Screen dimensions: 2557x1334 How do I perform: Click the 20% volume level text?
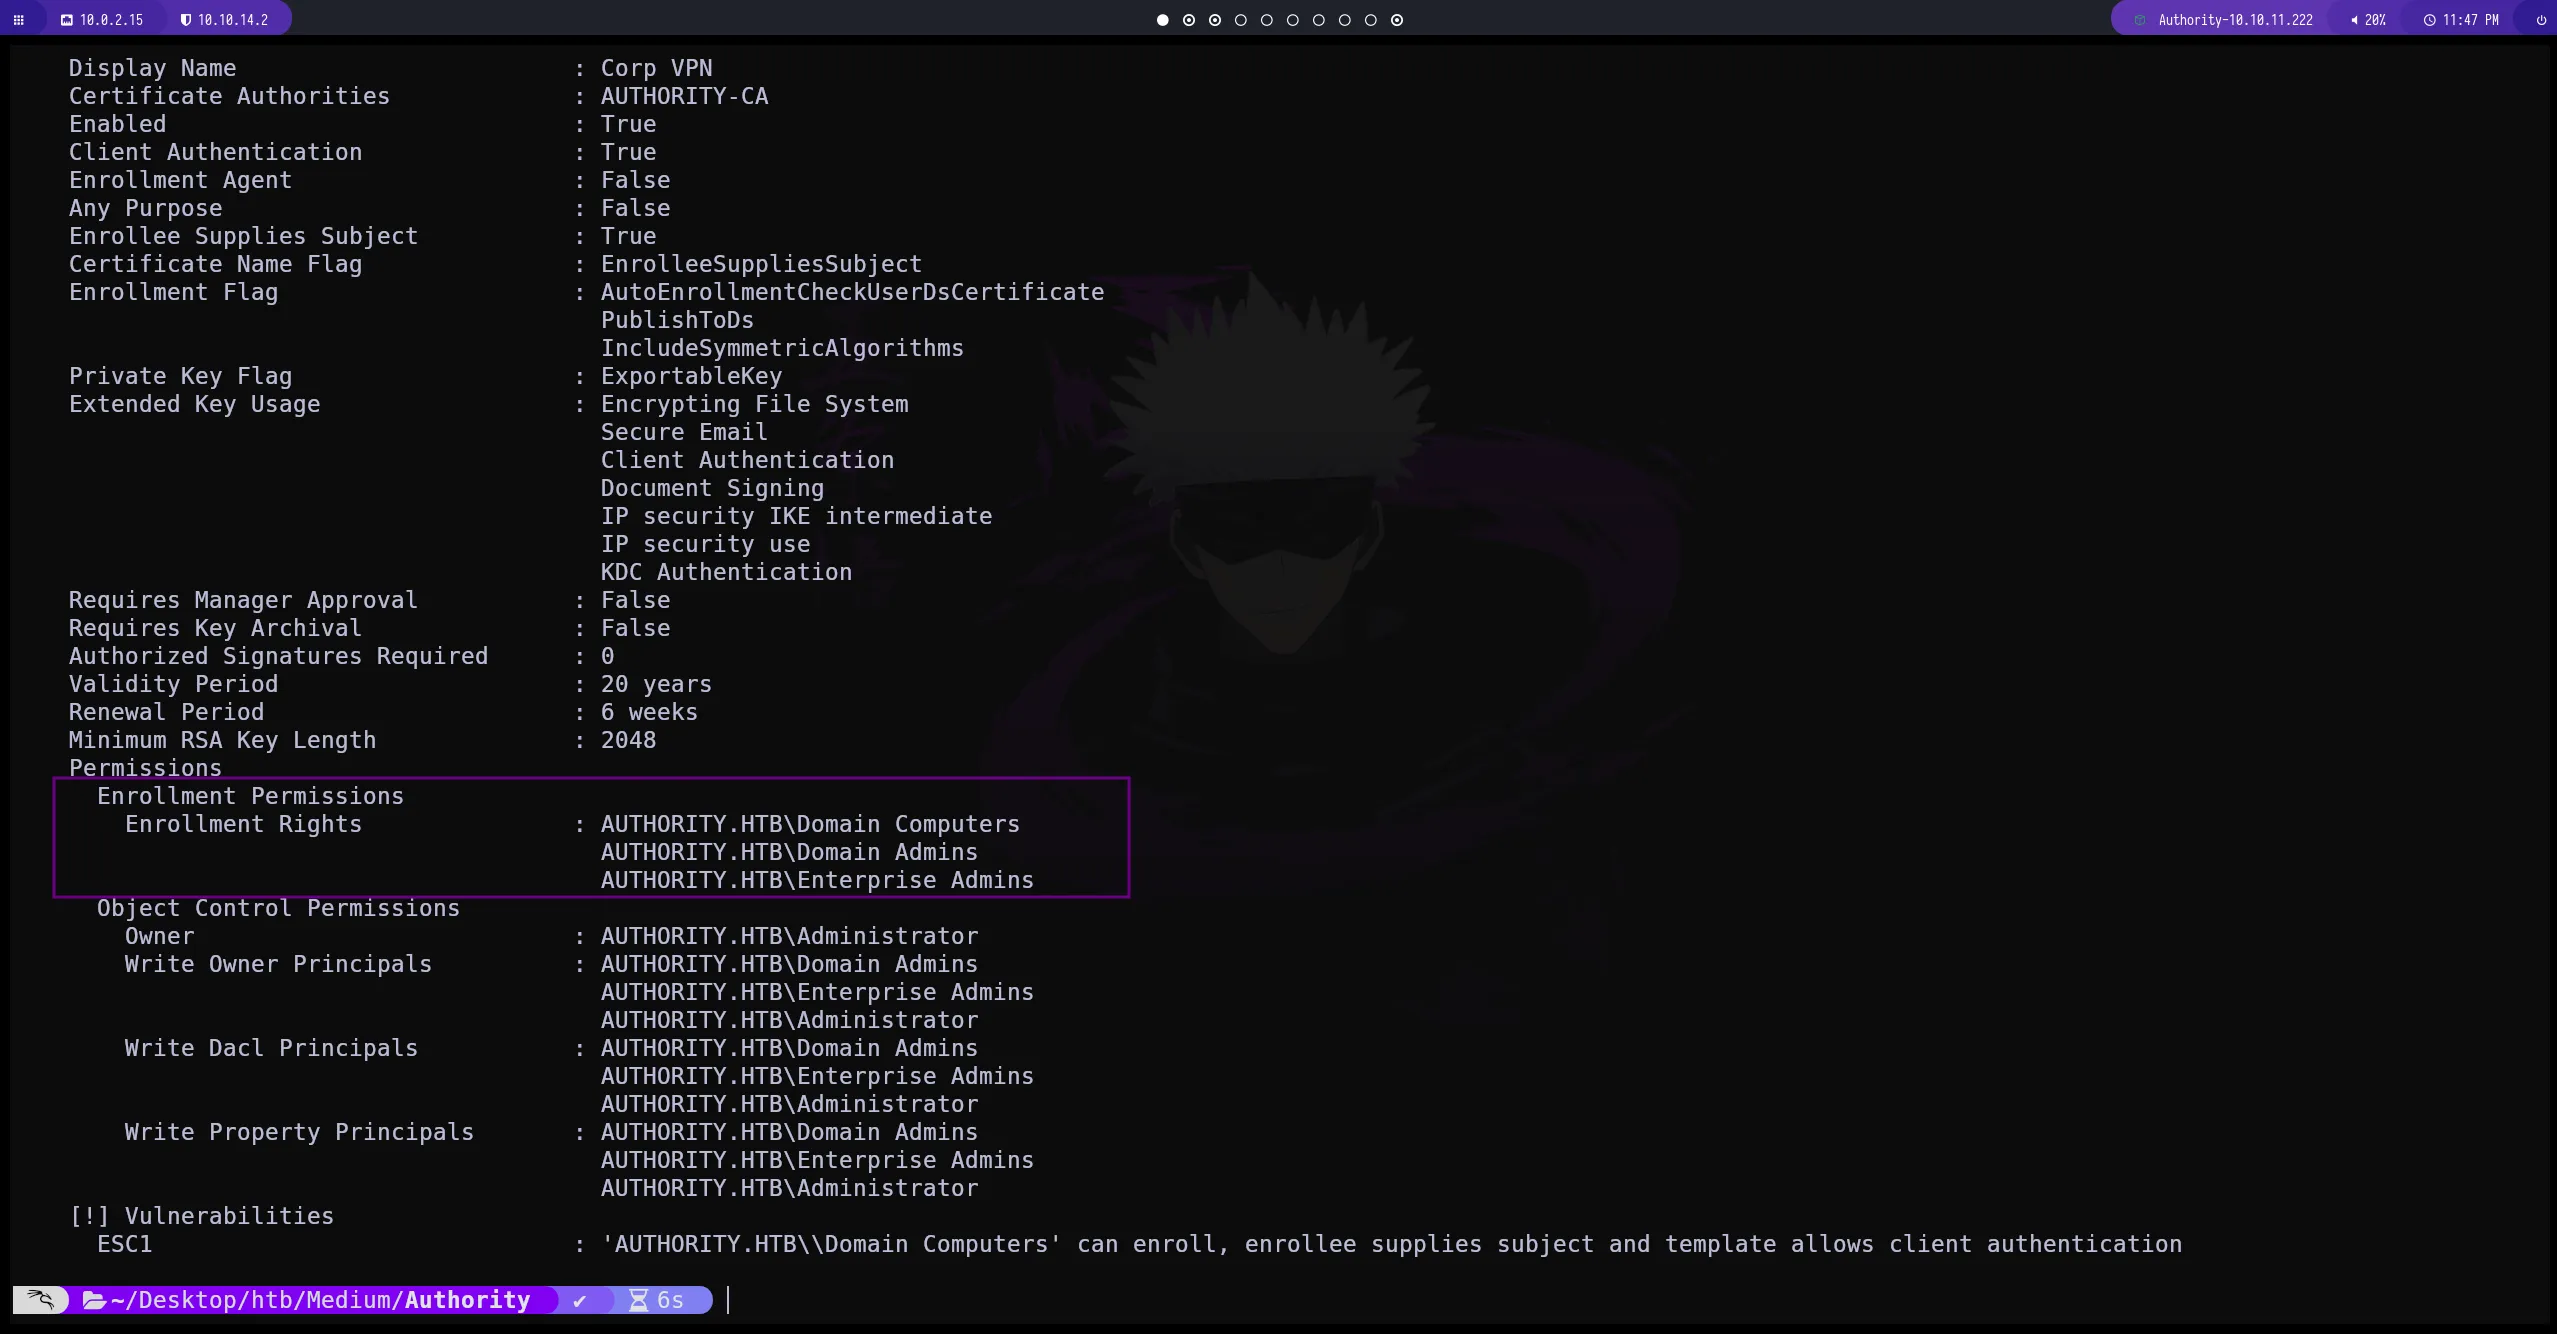click(2375, 20)
